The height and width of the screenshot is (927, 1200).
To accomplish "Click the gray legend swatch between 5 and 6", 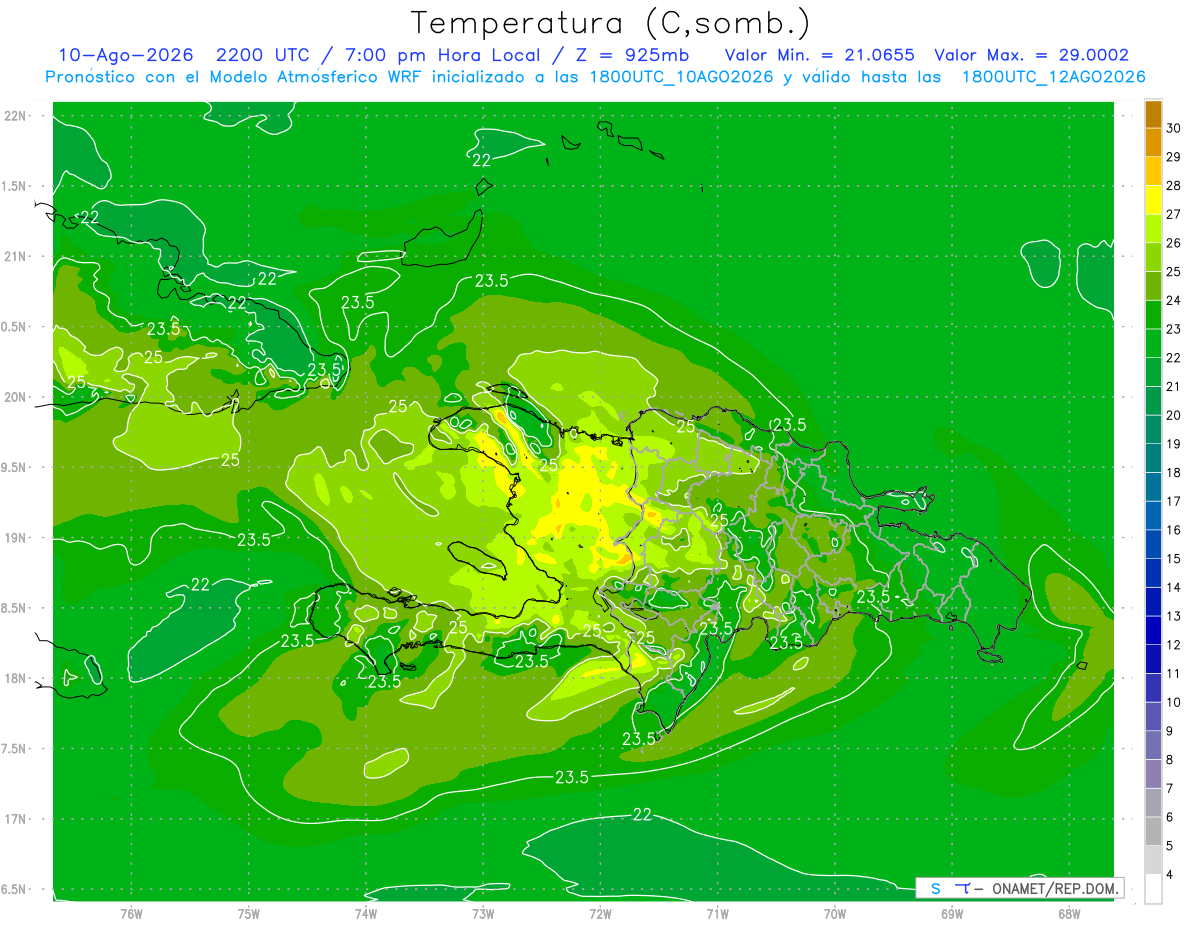I will [x=1153, y=831].
